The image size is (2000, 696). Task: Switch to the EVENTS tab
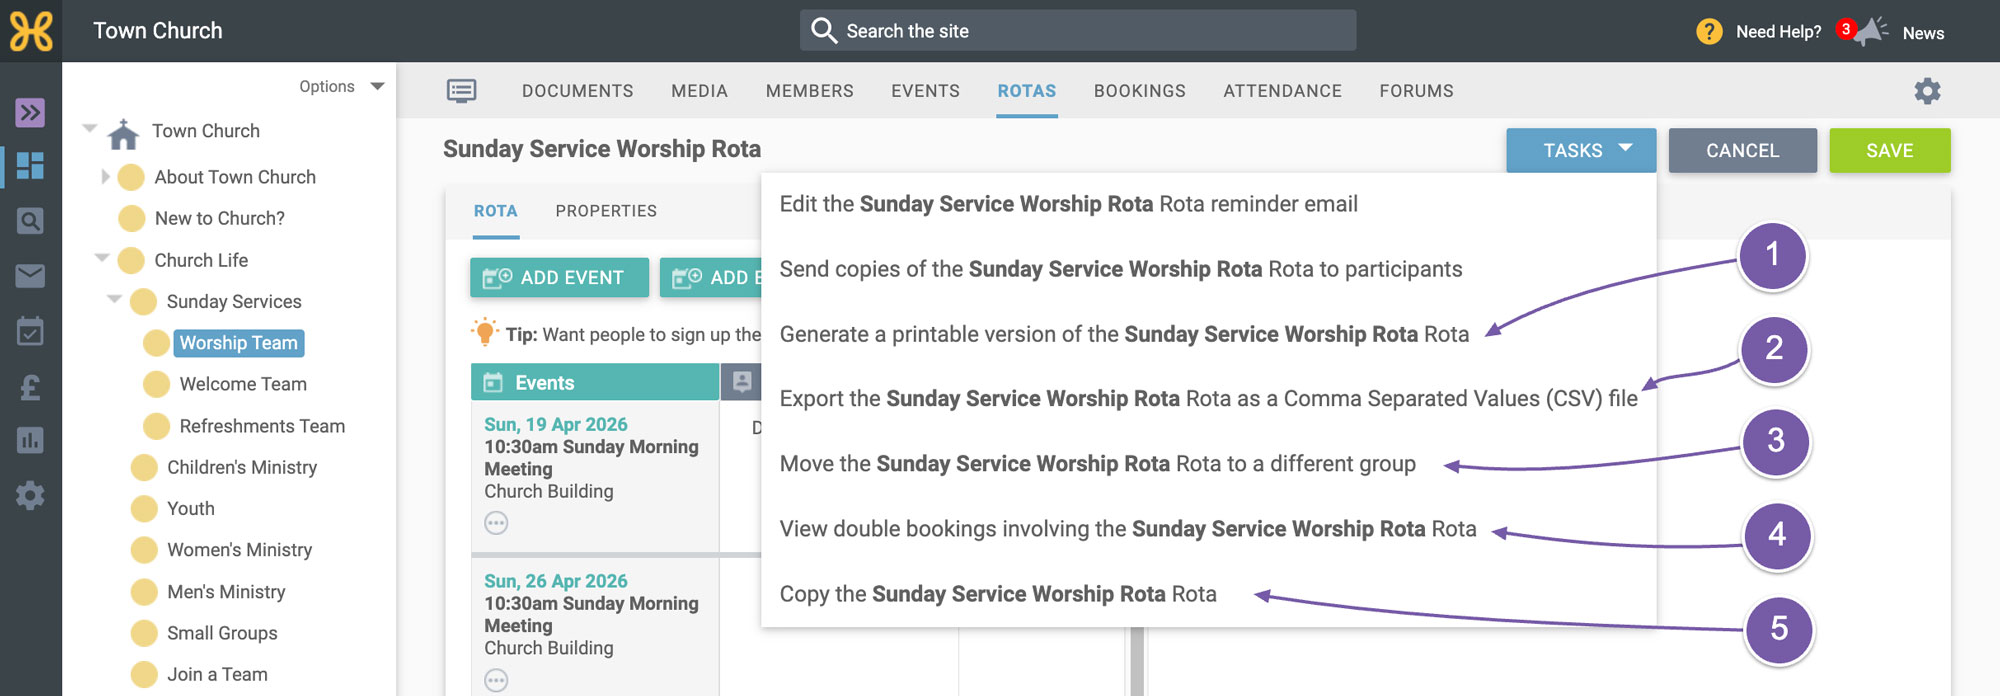pyautogui.click(x=925, y=91)
